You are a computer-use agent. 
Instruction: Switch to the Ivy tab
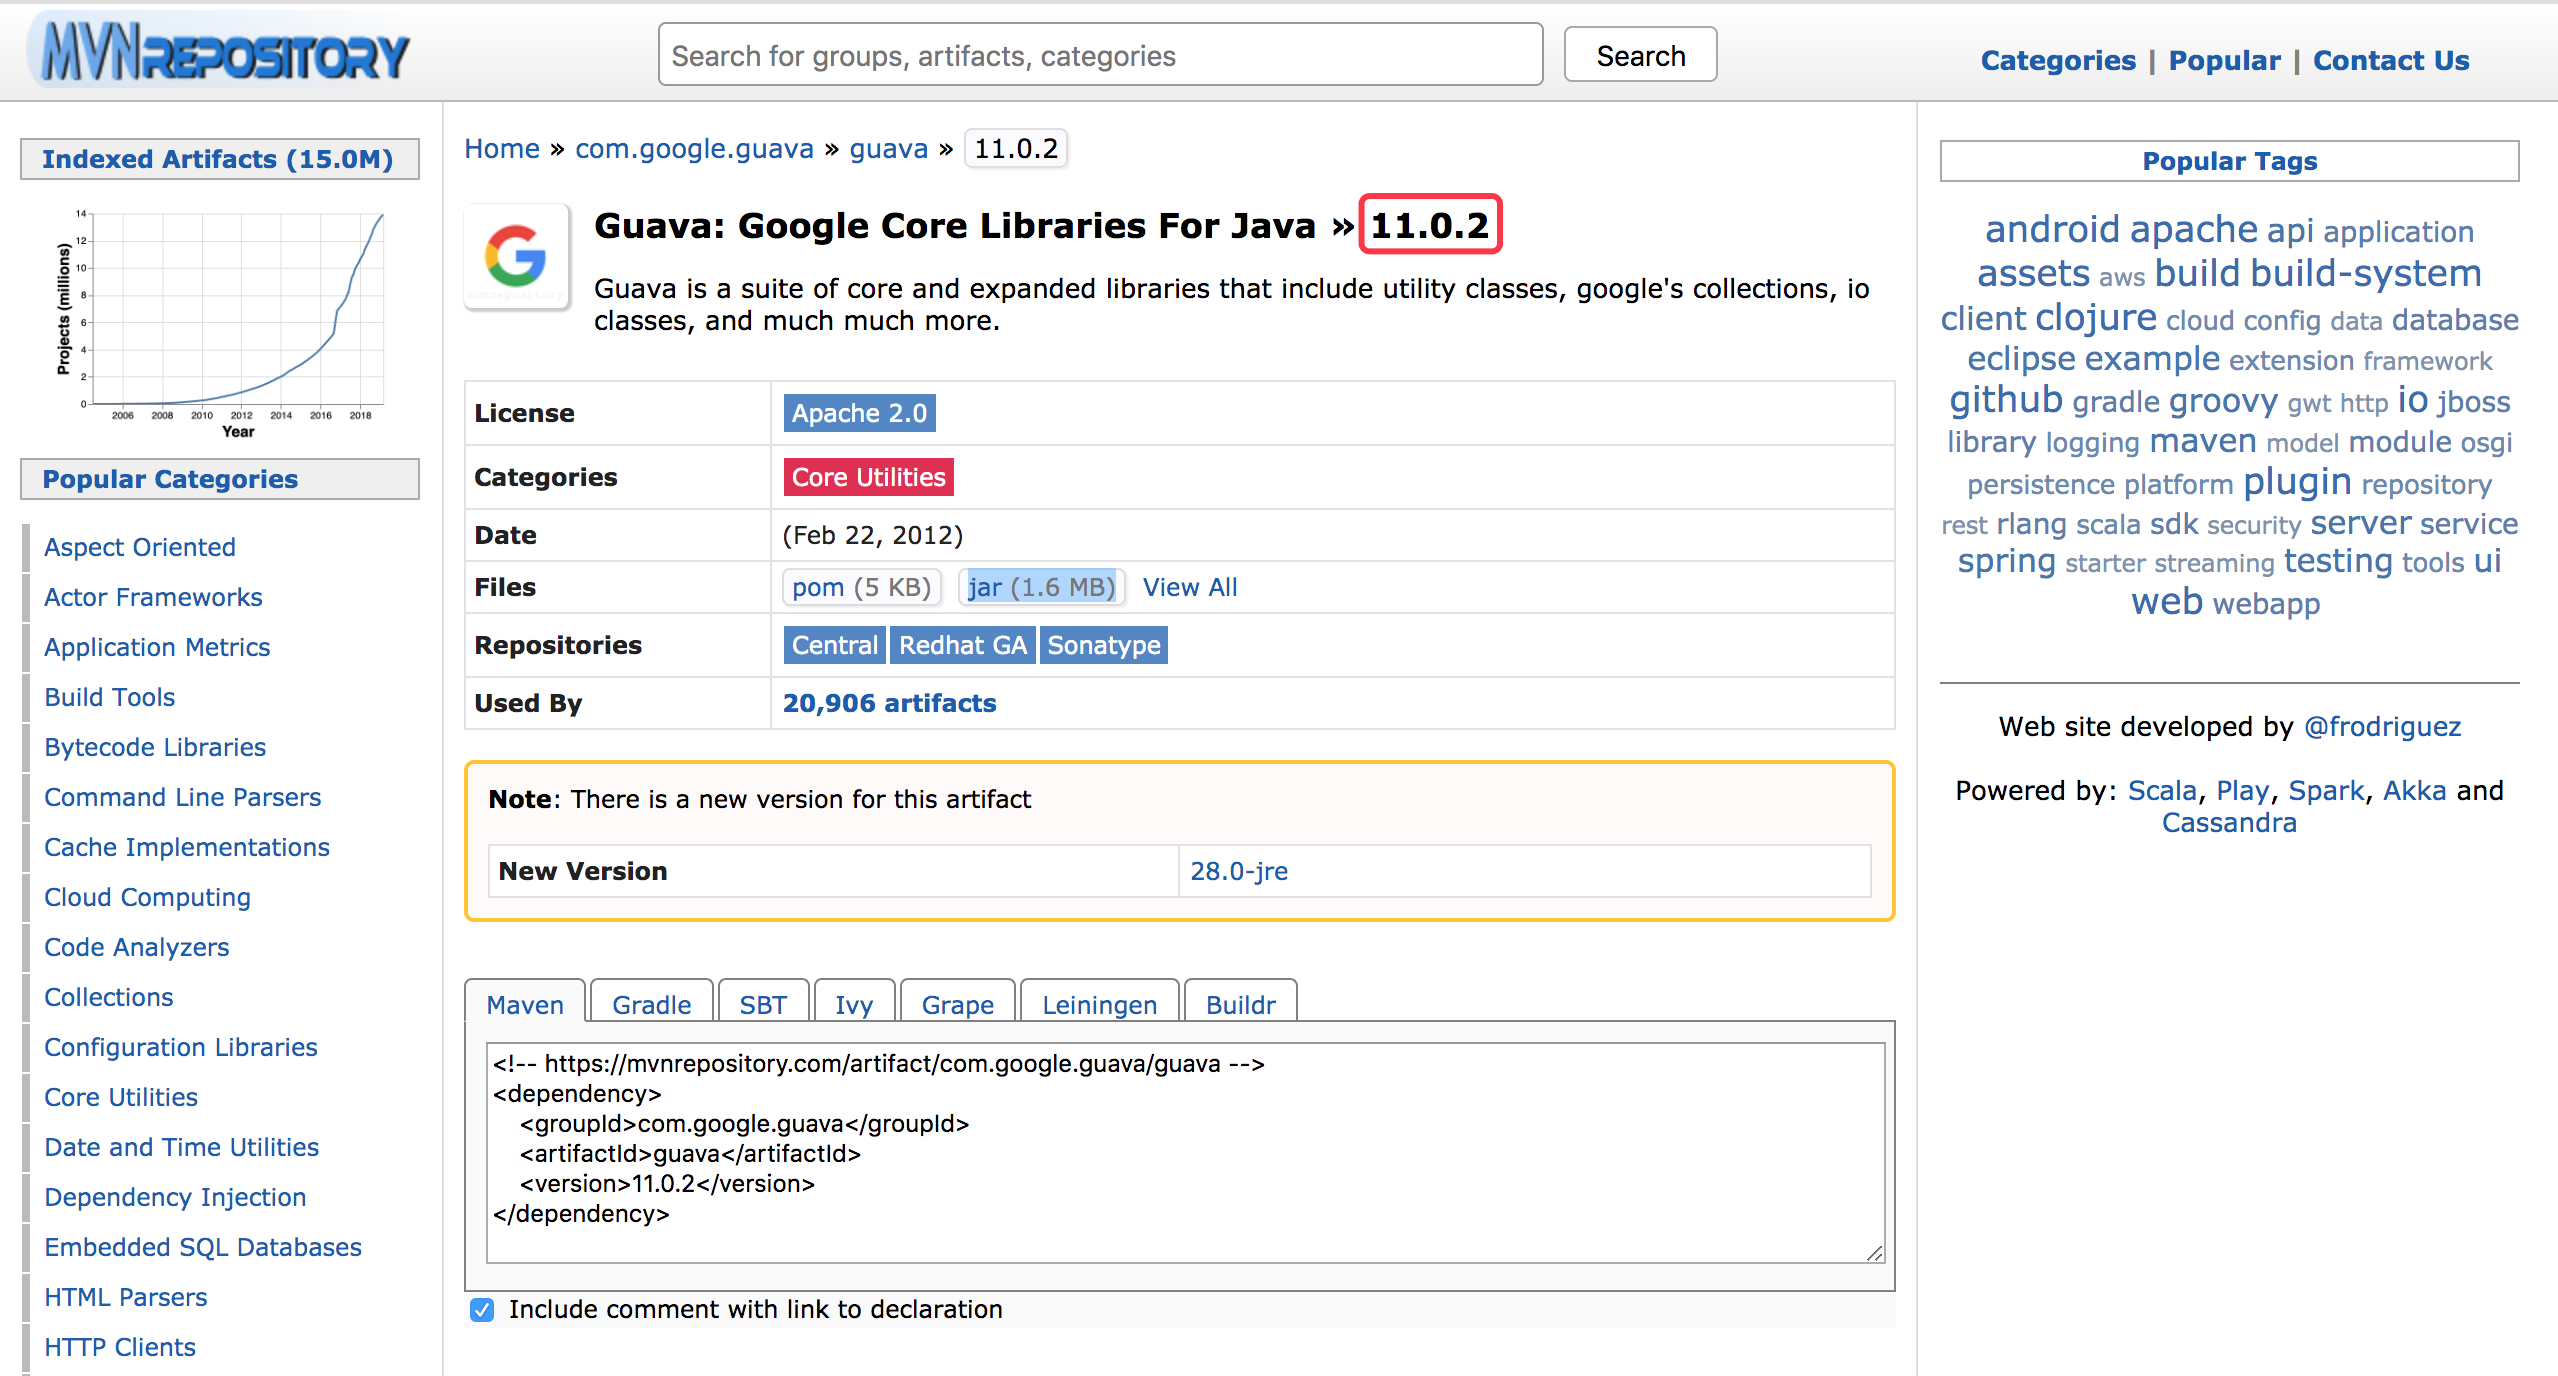tap(853, 1004)
